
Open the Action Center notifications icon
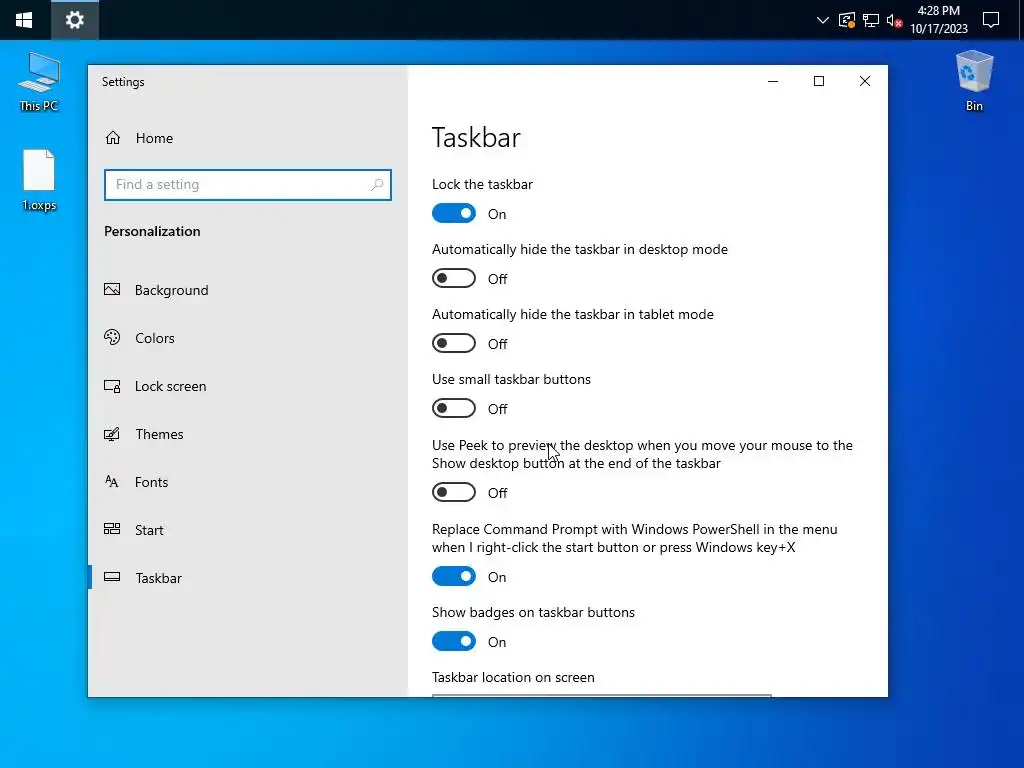coord(991,20)
